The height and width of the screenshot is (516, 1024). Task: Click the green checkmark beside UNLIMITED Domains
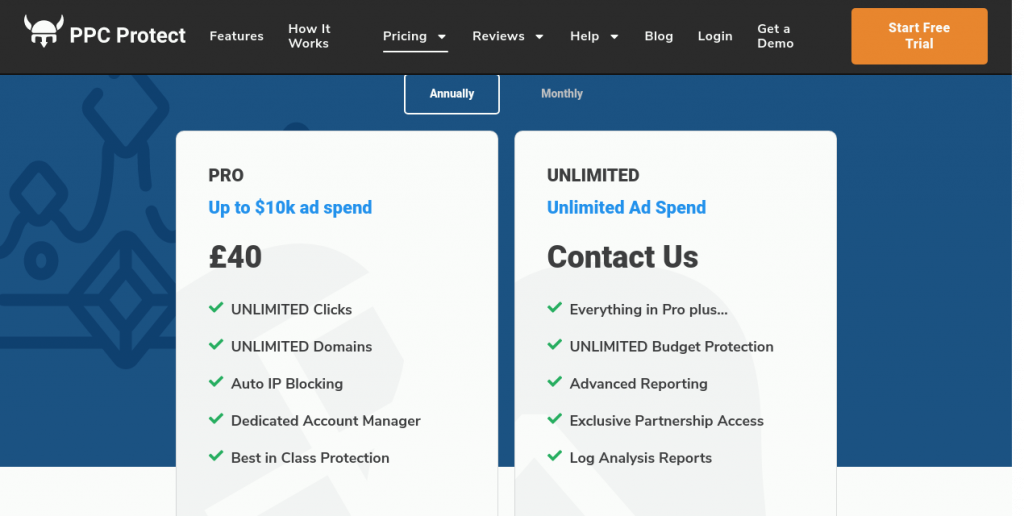216,345
